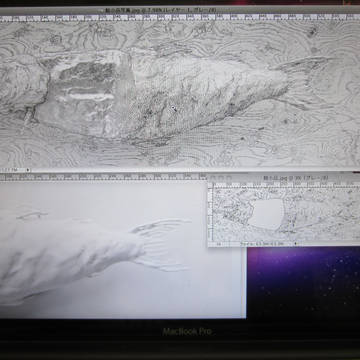Click the horizontal ruler of the top document window
Viewport: 360px width, 360px height.
(x=180, y=18)
